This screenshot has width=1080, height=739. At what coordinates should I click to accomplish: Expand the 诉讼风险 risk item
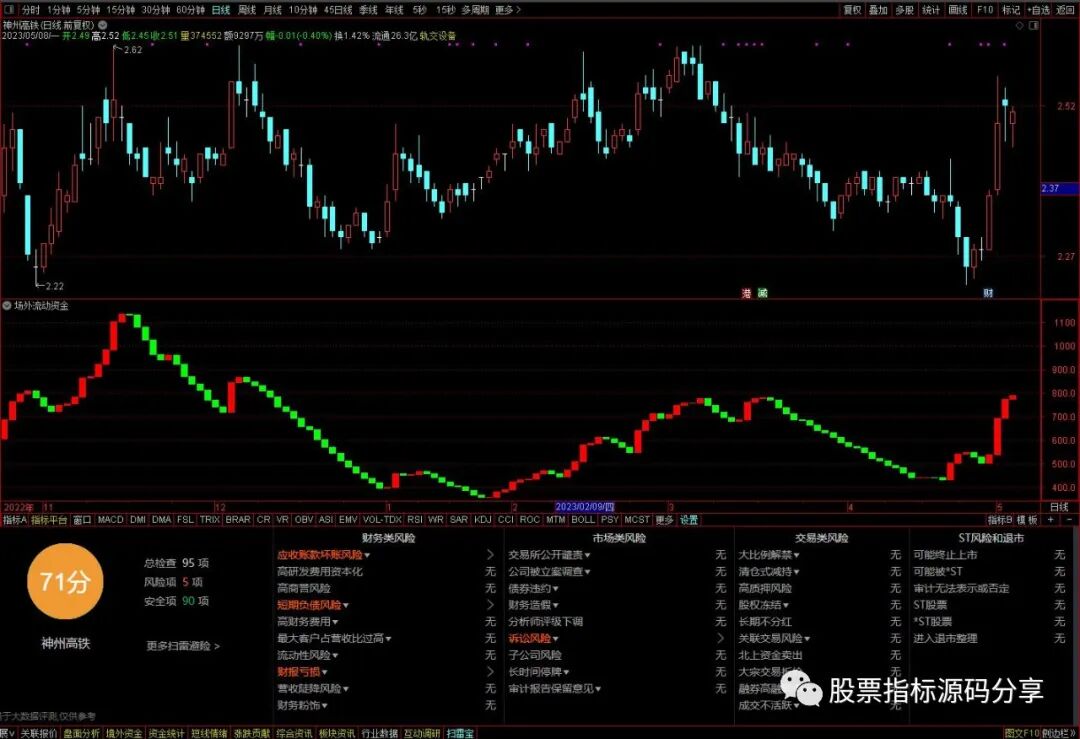pos(533,638)
